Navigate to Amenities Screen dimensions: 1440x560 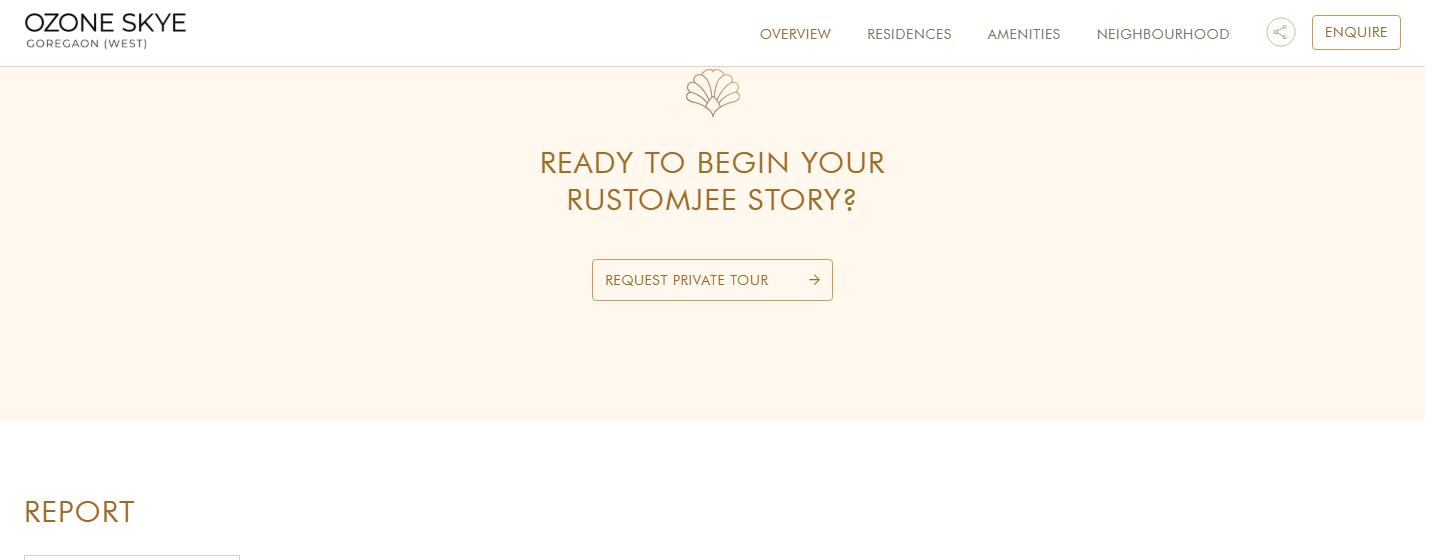1023,34
